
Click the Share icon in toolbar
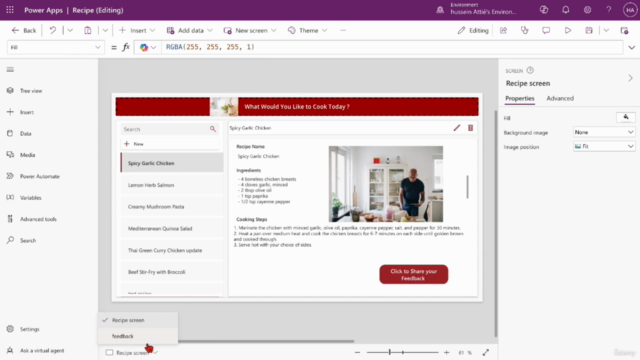coord(503,31)
